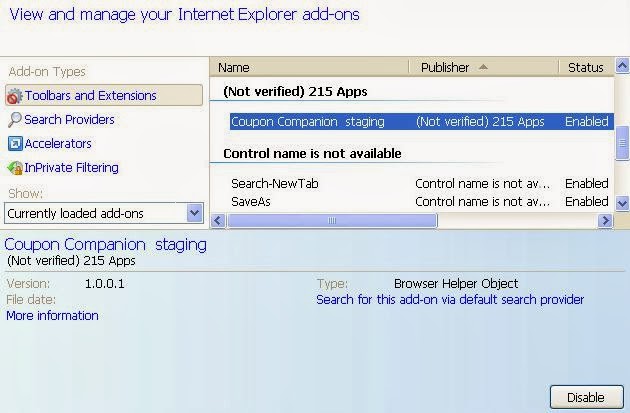Screen dimensions: 630x413
Task: Open the Accelerators add-on type
Action: [58, 144]
